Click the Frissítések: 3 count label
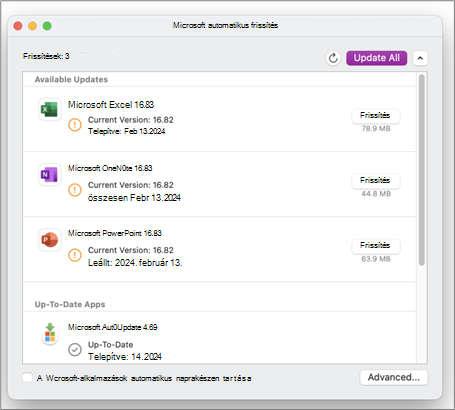The width and height of the screenshot is (455, 410). click(x=46, y=56)
